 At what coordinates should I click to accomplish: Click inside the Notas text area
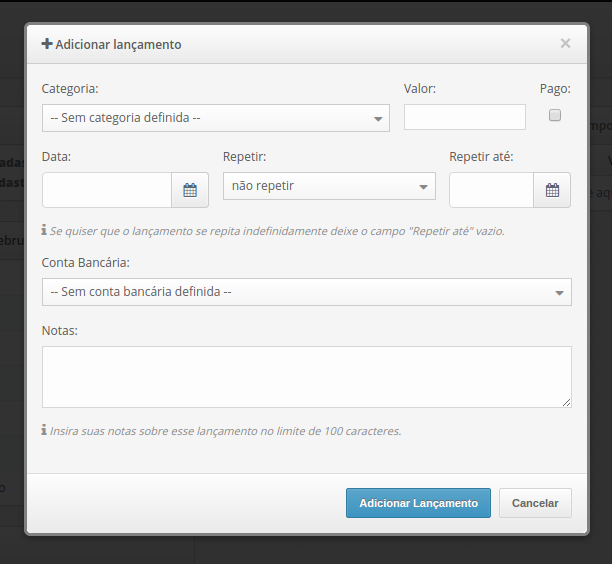pos(307,377)
